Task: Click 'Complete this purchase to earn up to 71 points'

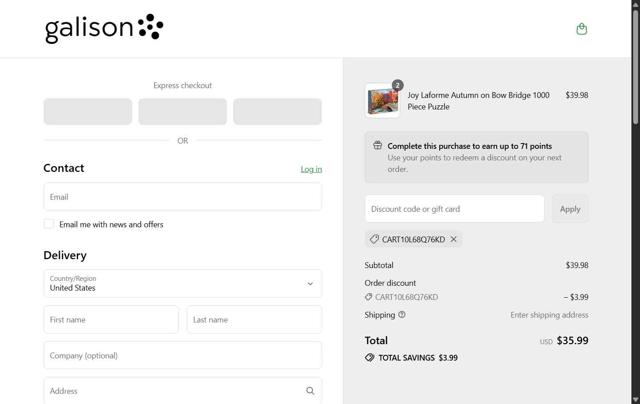Action: click(470, 146)
